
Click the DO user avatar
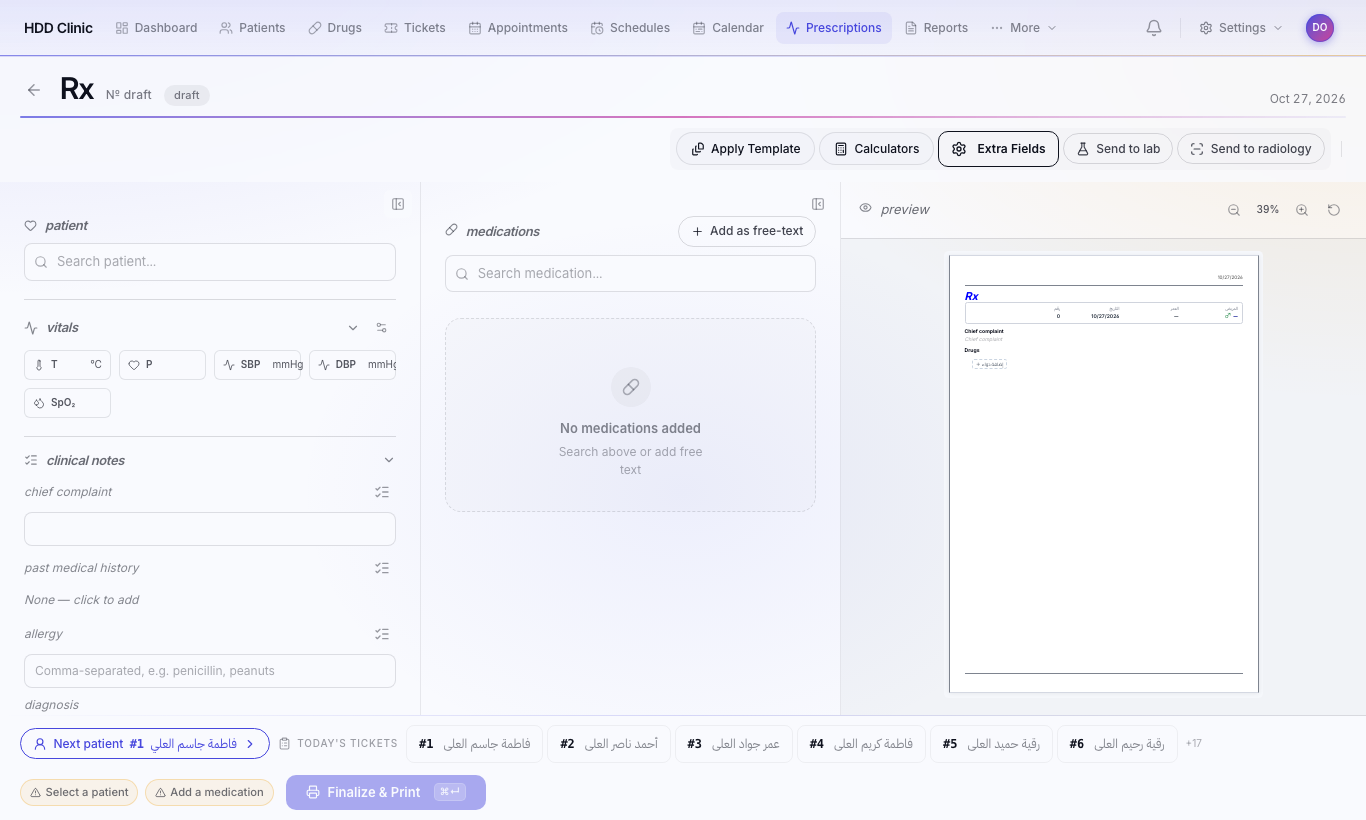pos(1320,28)
